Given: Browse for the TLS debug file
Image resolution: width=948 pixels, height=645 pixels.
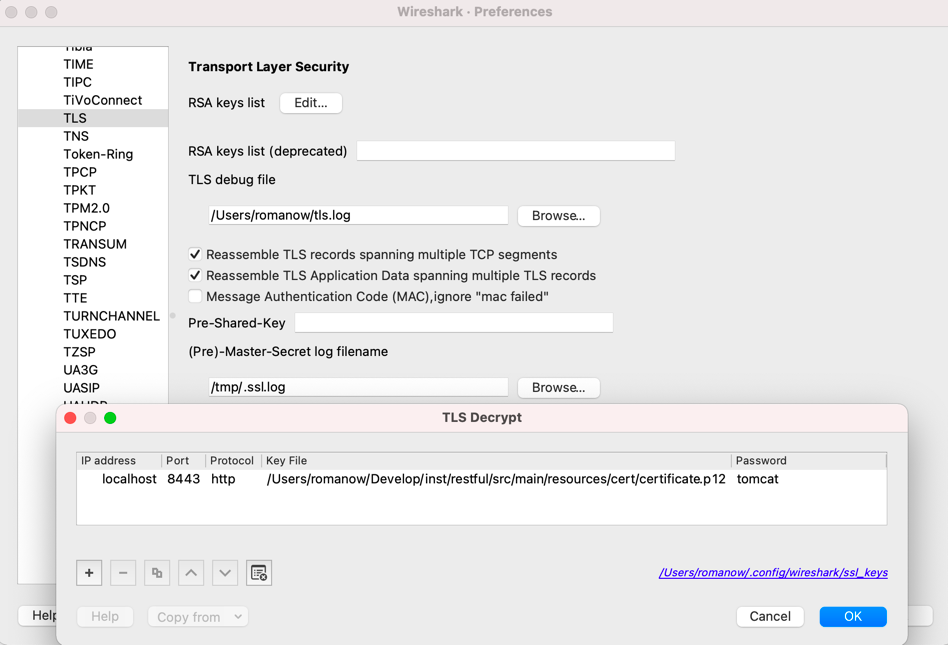Looking at the screenshot, I should click(558, 215).
